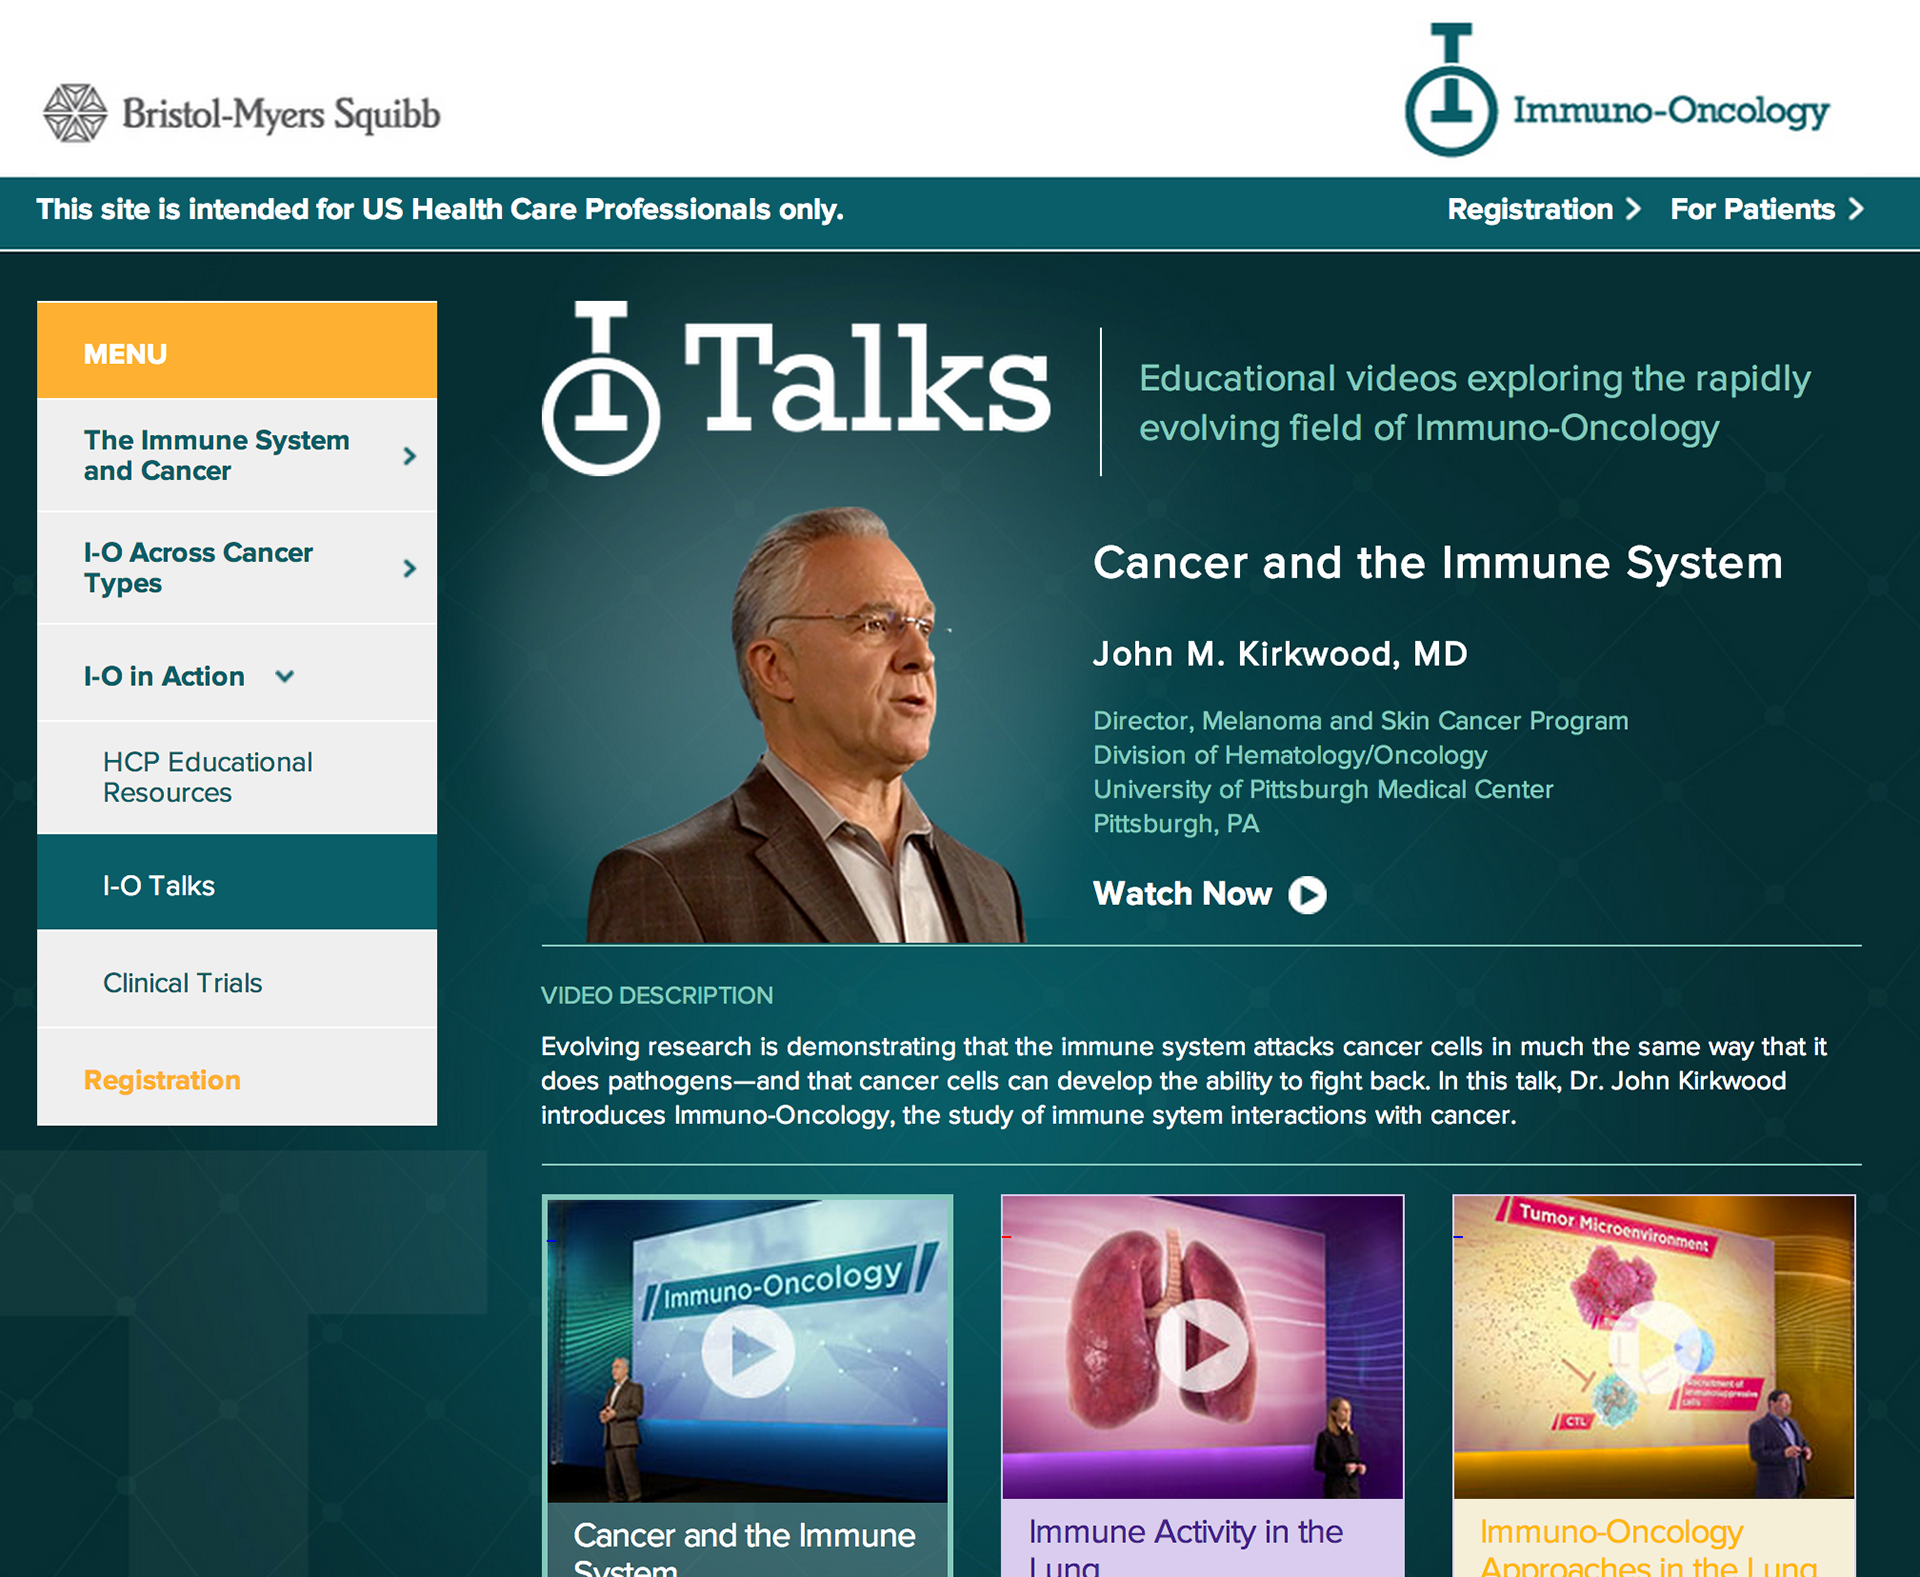Click the Cancer and the Immune System card title
The image size is (1920, 1577).
pyautogui.click(x=744, y=1550)
